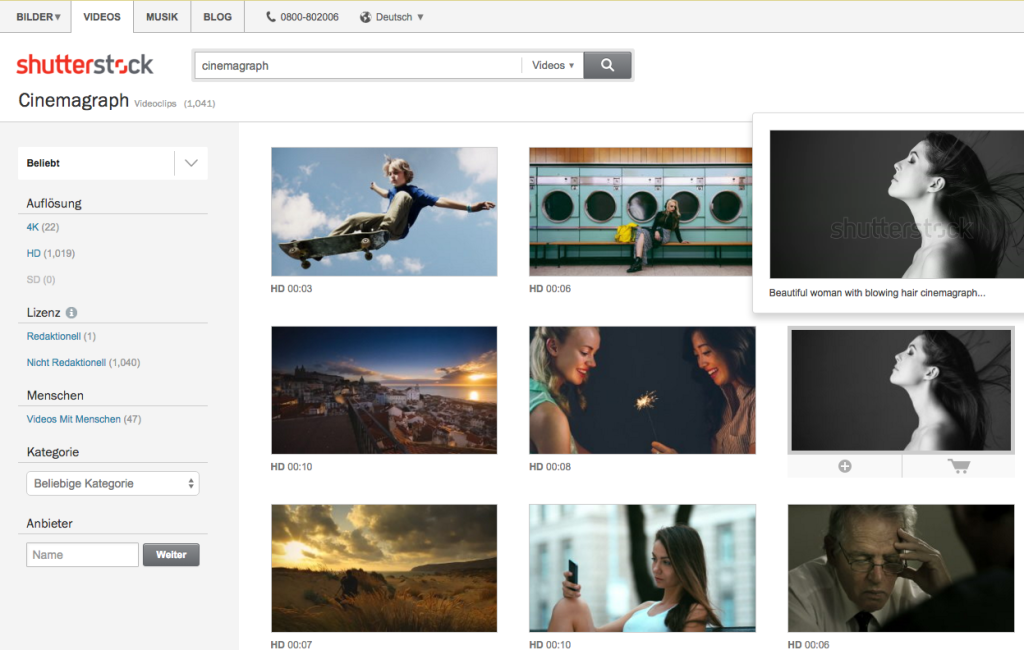1024x650 pixels.
Task: Click the Weiter button under Anbieter
Action: click(x=170, y=554)
